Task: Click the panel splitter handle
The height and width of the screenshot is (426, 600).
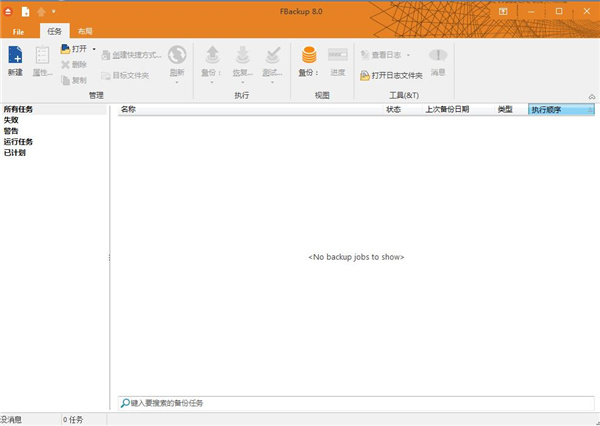Action: (109, 258)
